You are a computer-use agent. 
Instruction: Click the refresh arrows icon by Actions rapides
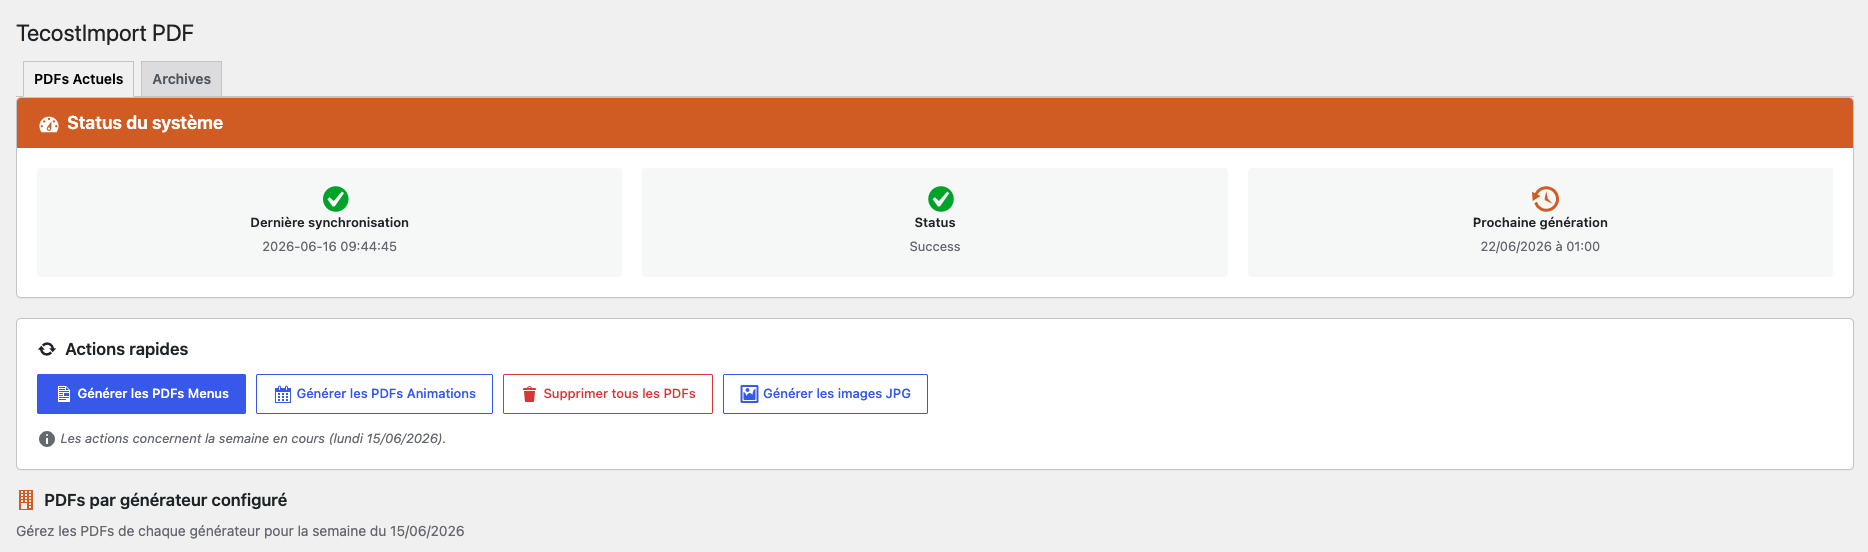point(47,349)
